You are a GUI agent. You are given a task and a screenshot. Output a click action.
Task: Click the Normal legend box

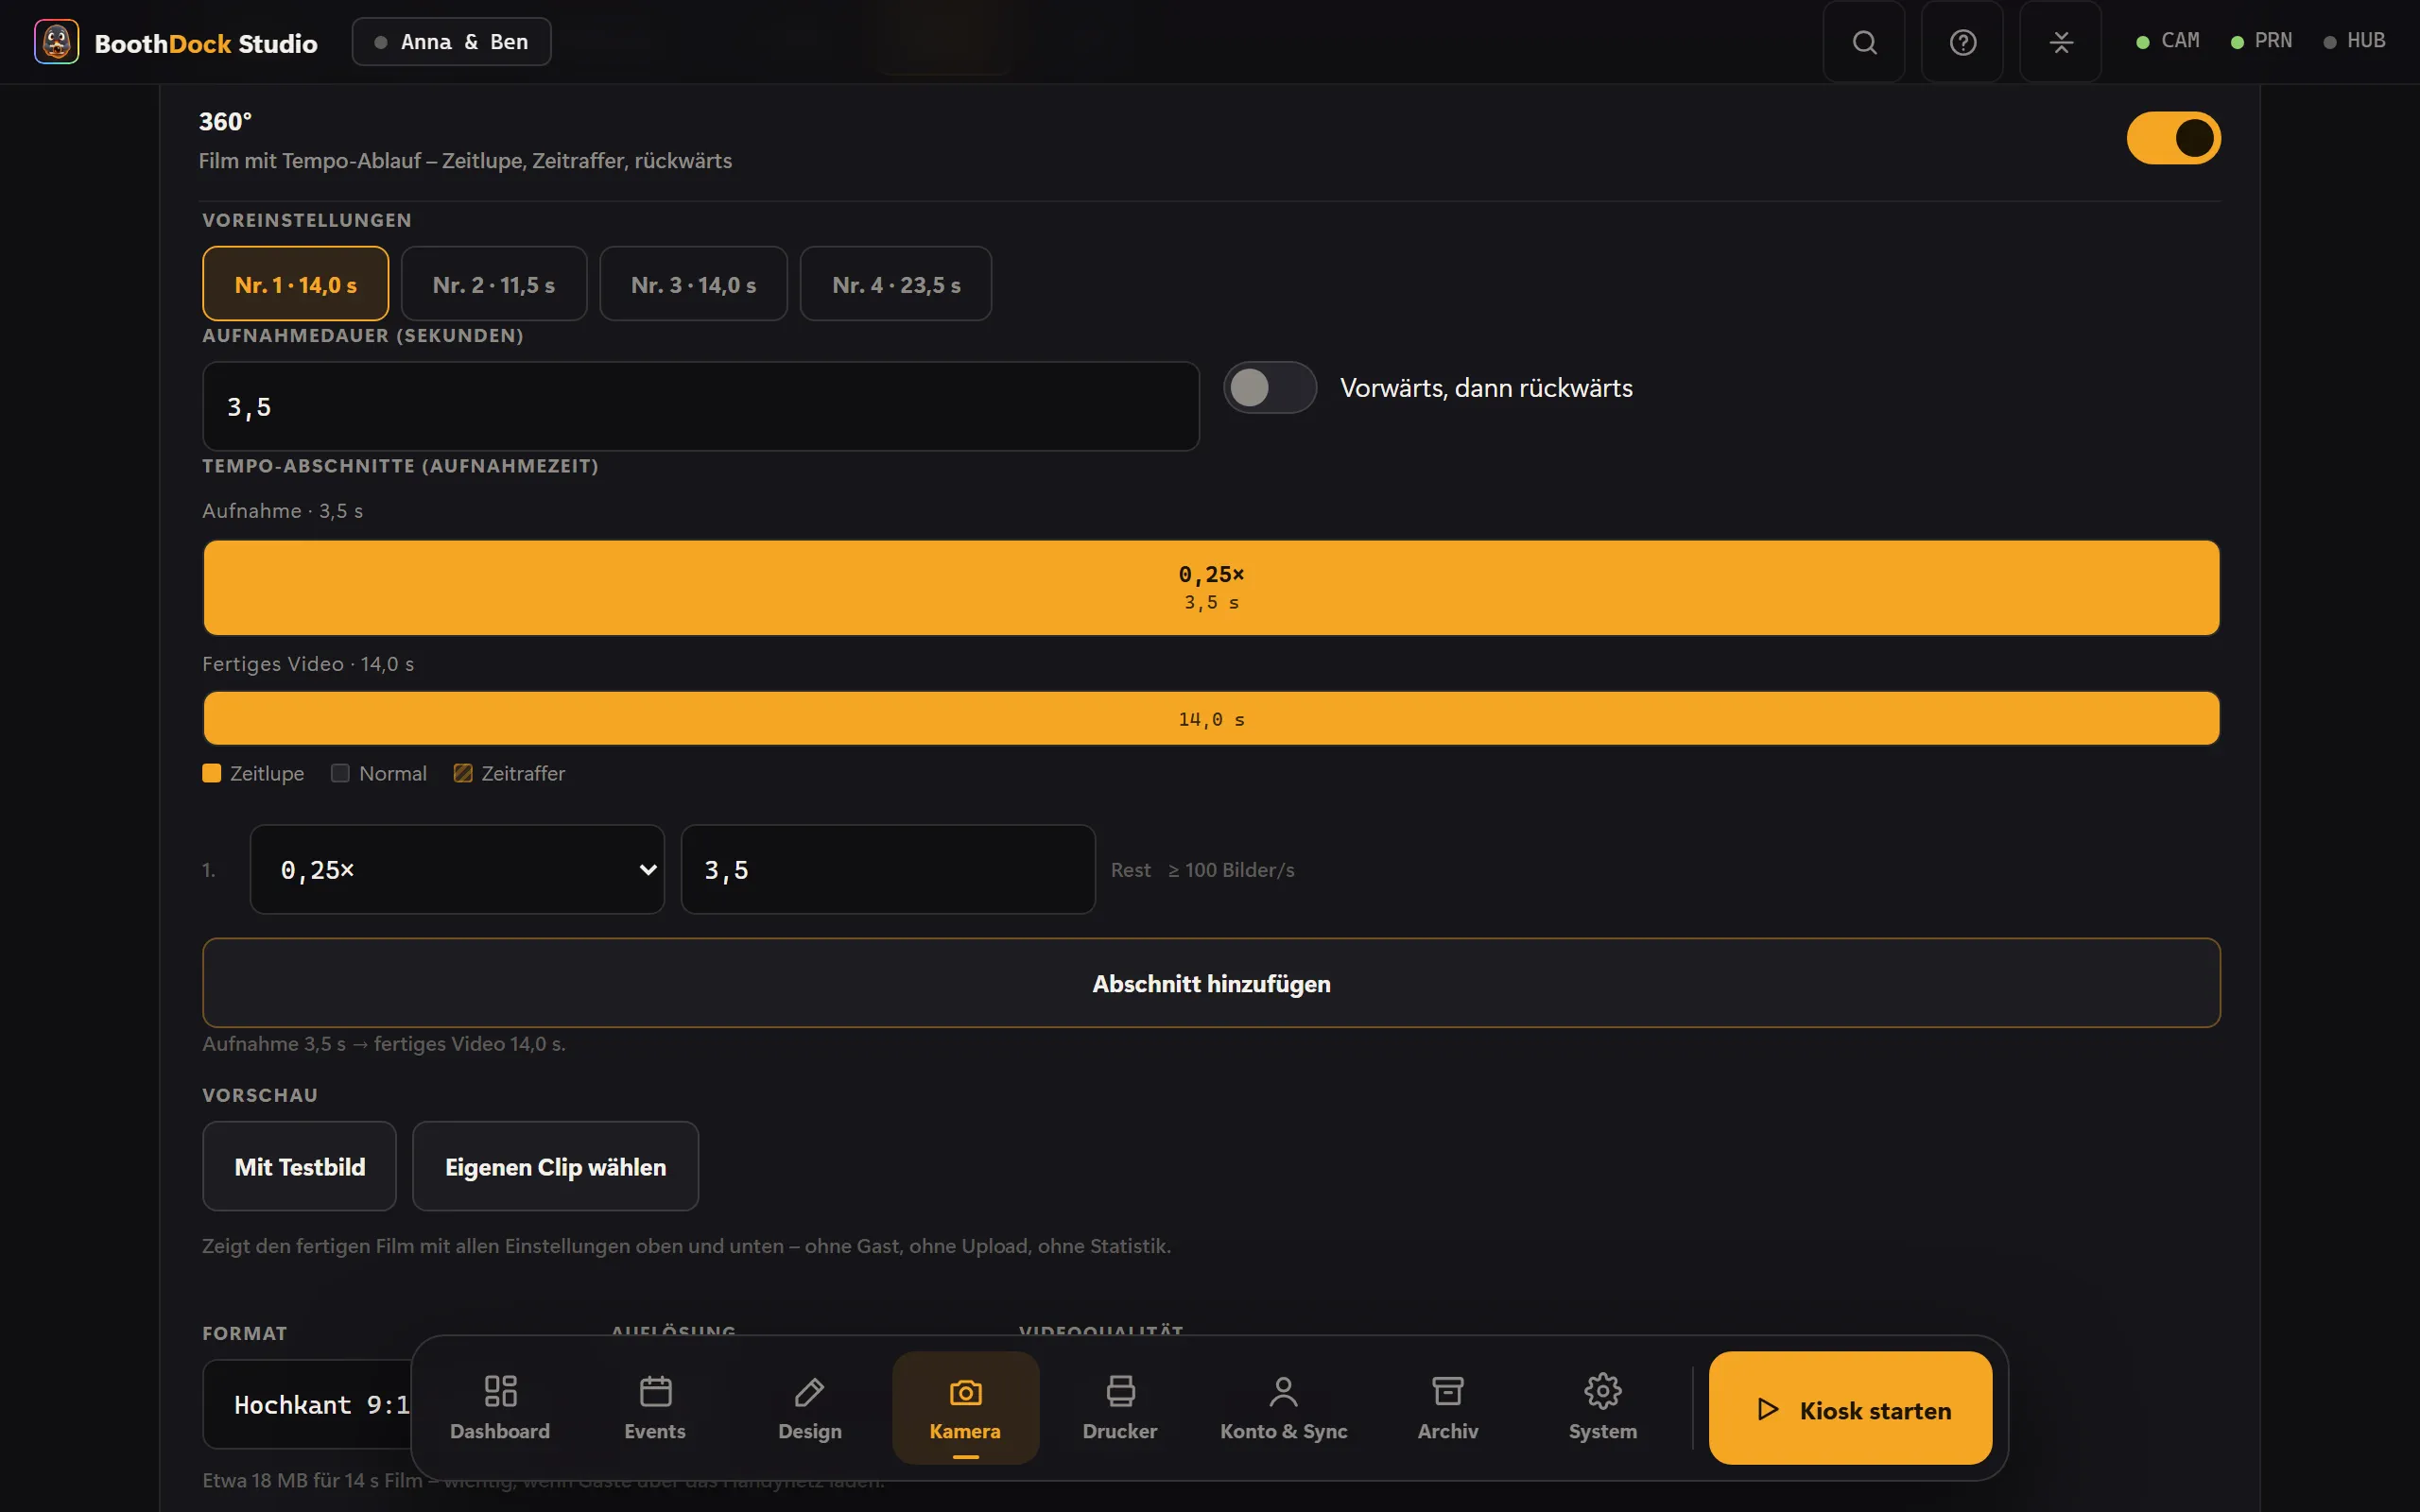click(x=340, y=773)
